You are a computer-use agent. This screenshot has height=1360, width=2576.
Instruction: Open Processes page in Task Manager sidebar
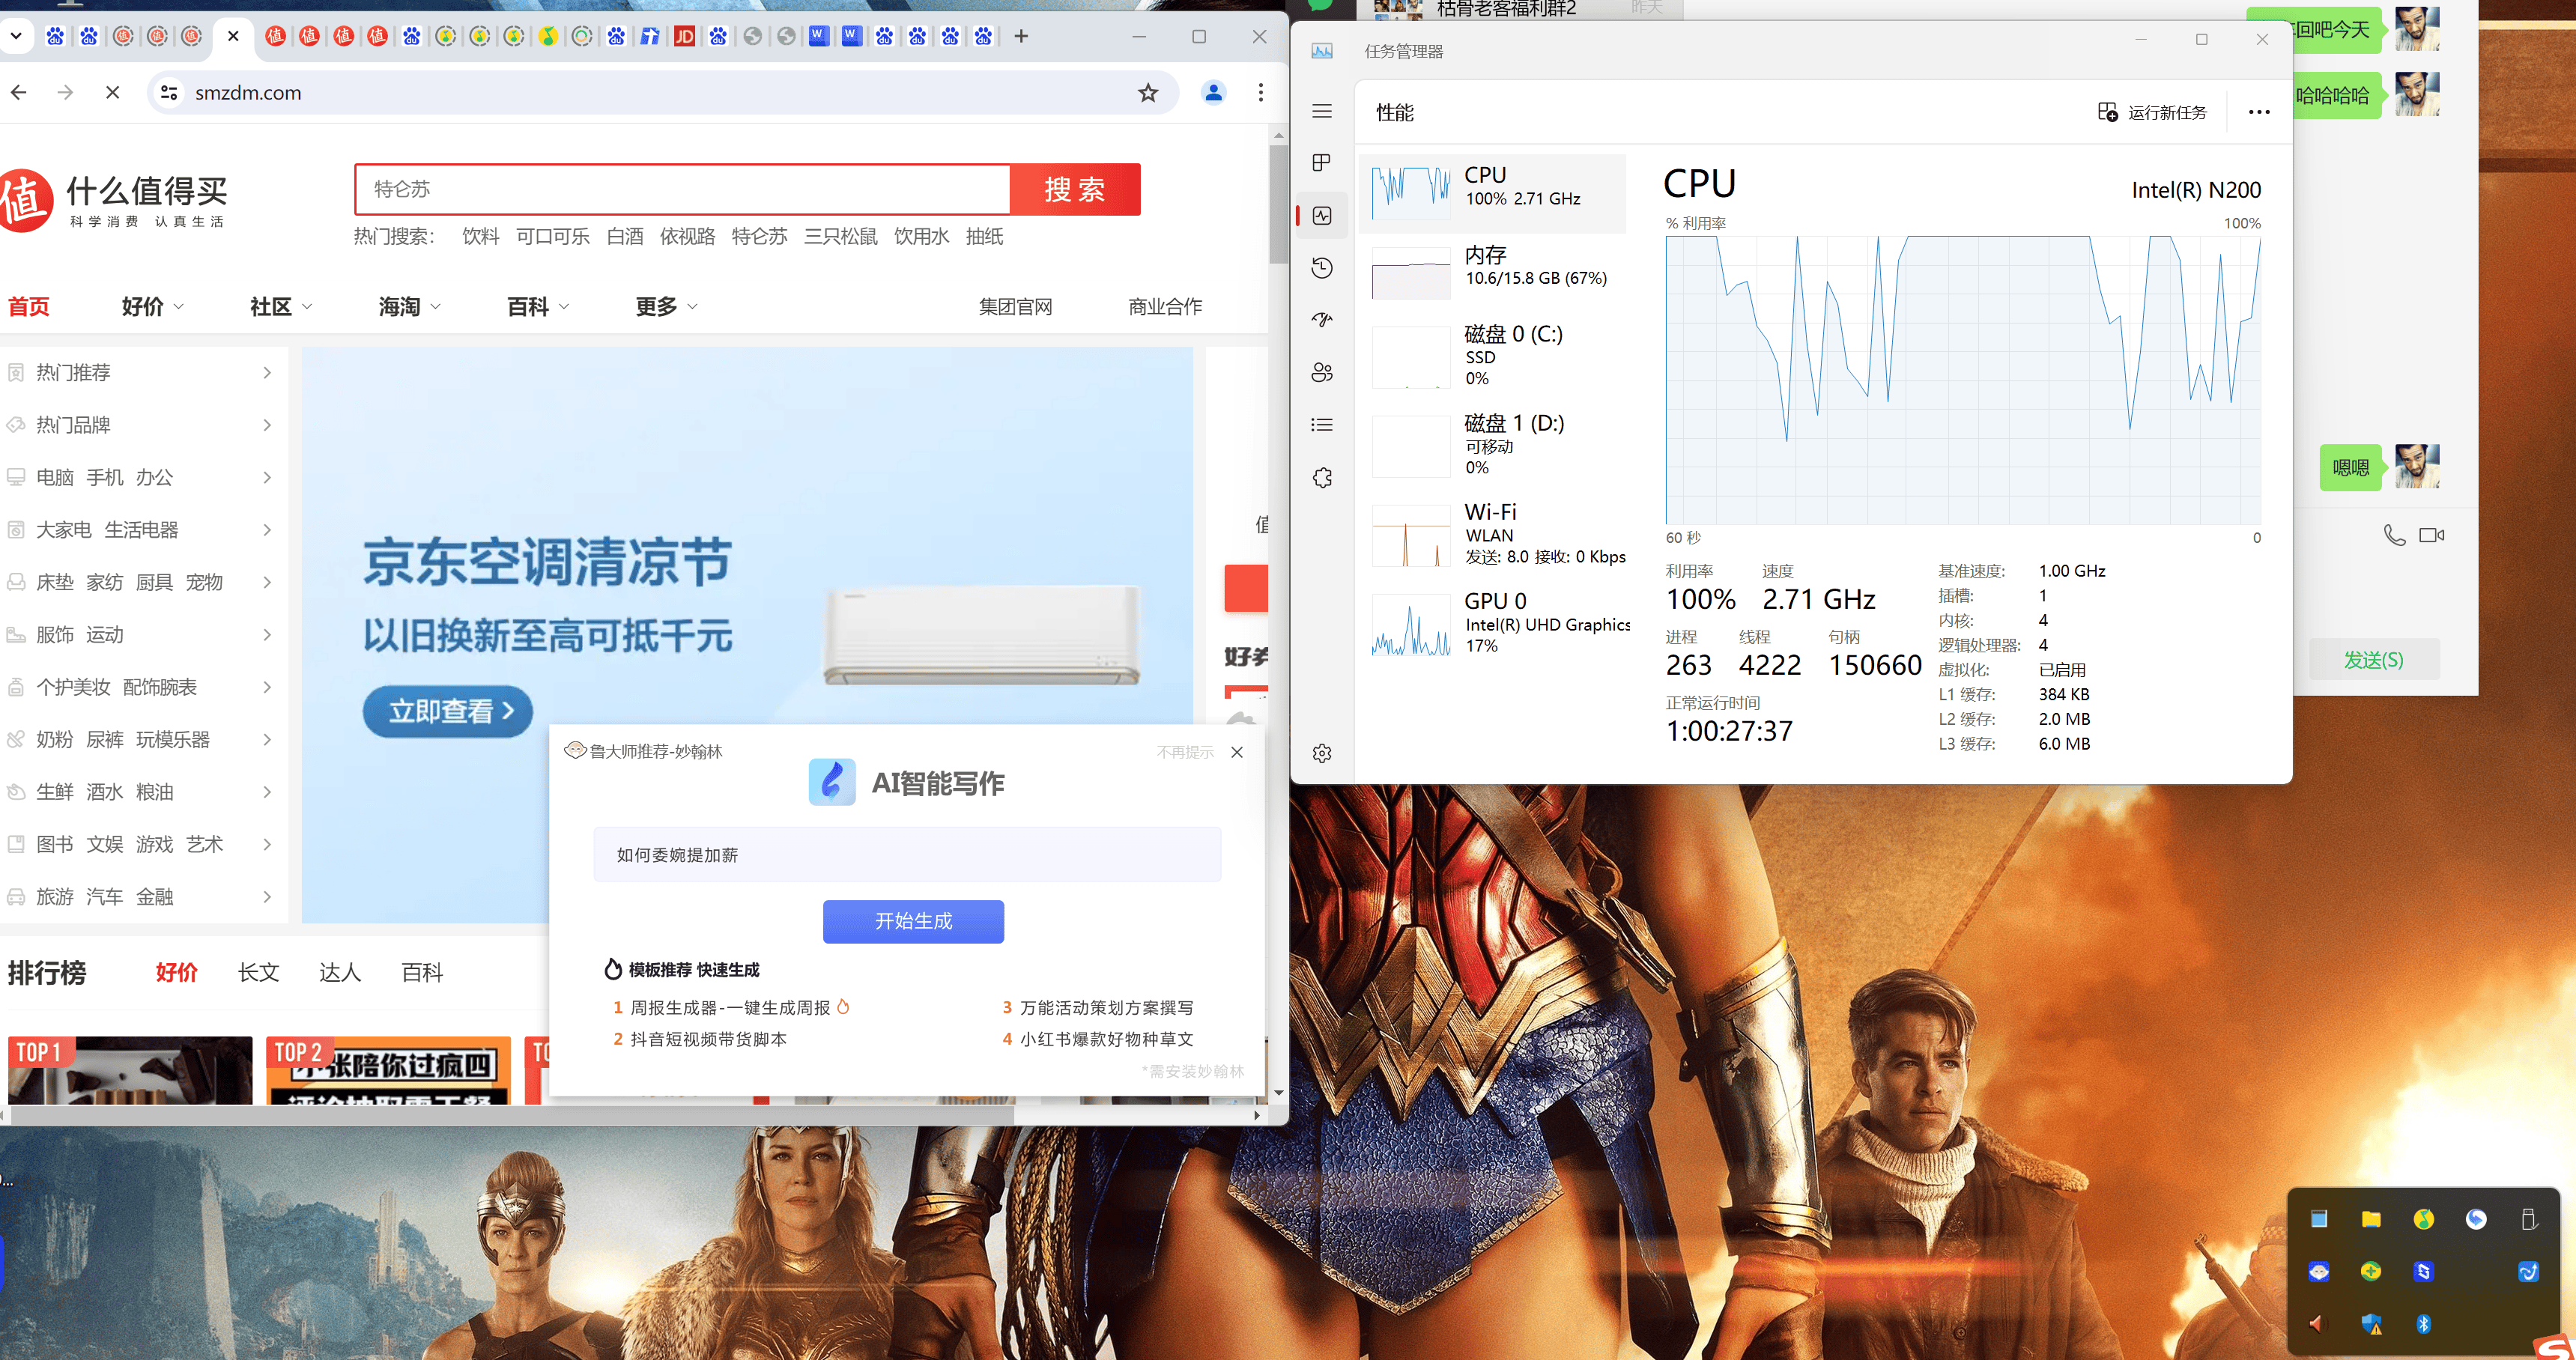(1322, 163)
